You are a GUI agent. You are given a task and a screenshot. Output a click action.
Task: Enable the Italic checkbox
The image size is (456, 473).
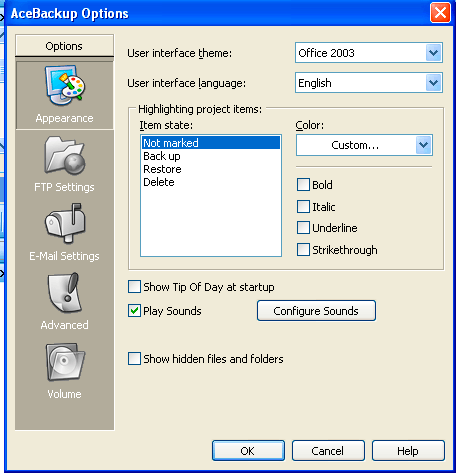tap(303, 207)
